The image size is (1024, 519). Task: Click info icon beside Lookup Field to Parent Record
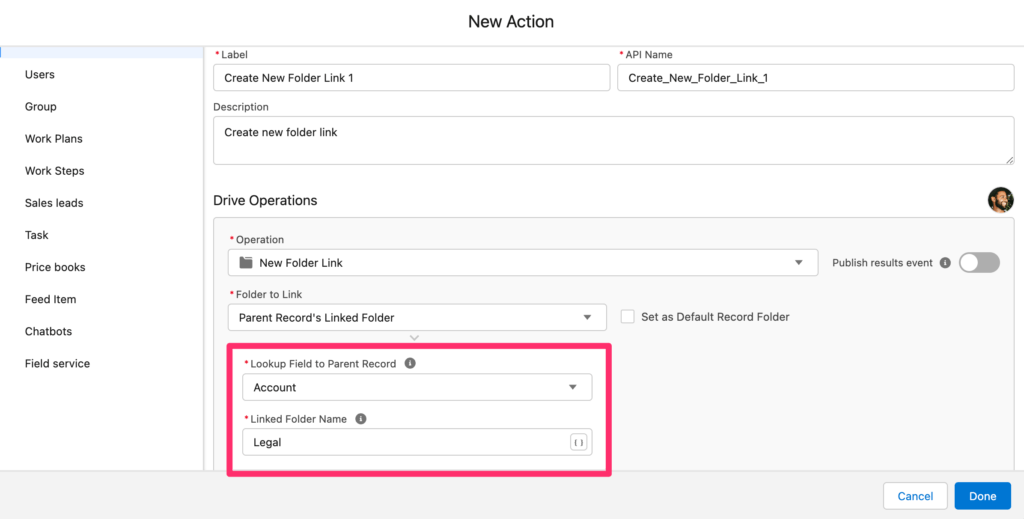point(410,364)
